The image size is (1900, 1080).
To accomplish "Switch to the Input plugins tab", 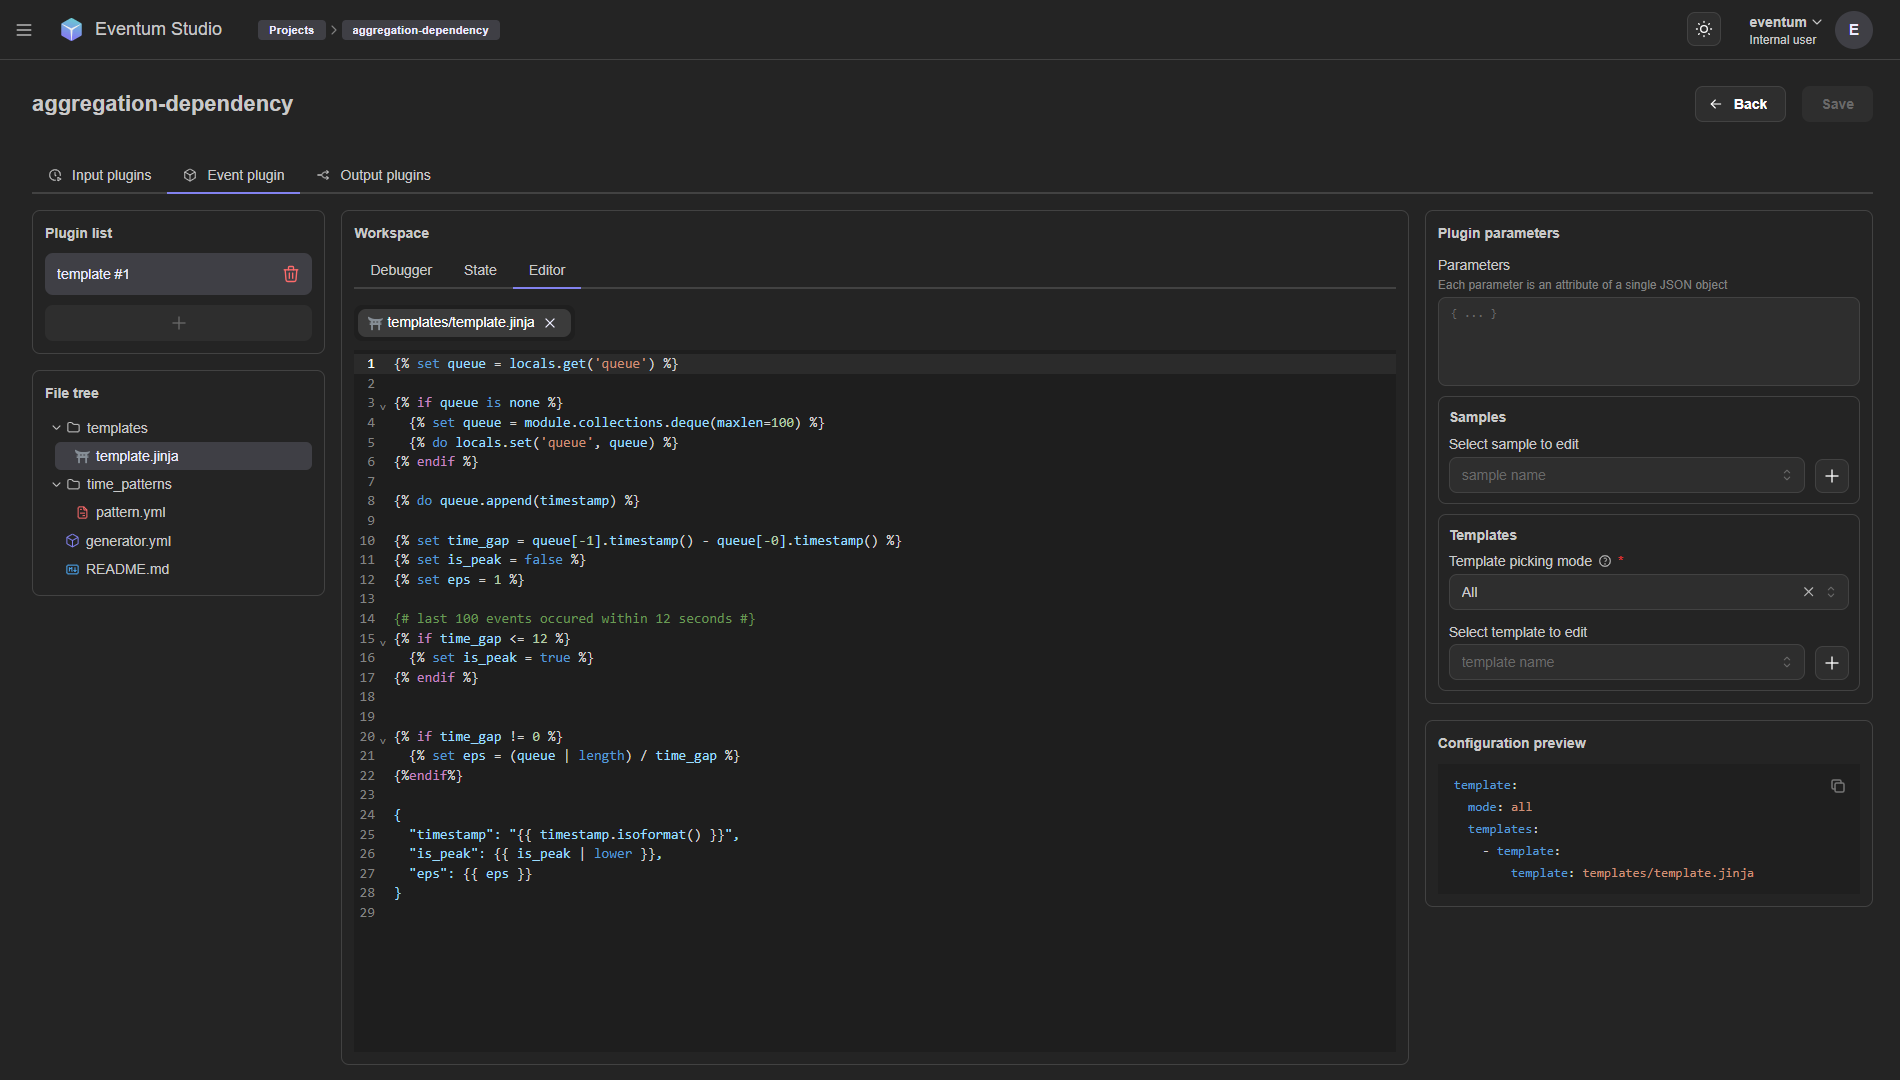I will point(100,175).
